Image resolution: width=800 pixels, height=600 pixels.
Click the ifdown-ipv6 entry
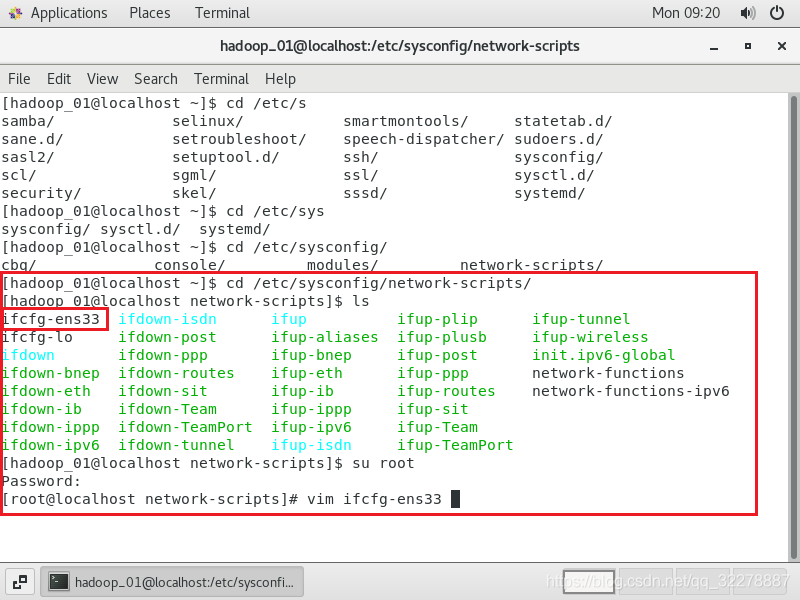pyautogui.click(x=51, y=445)
